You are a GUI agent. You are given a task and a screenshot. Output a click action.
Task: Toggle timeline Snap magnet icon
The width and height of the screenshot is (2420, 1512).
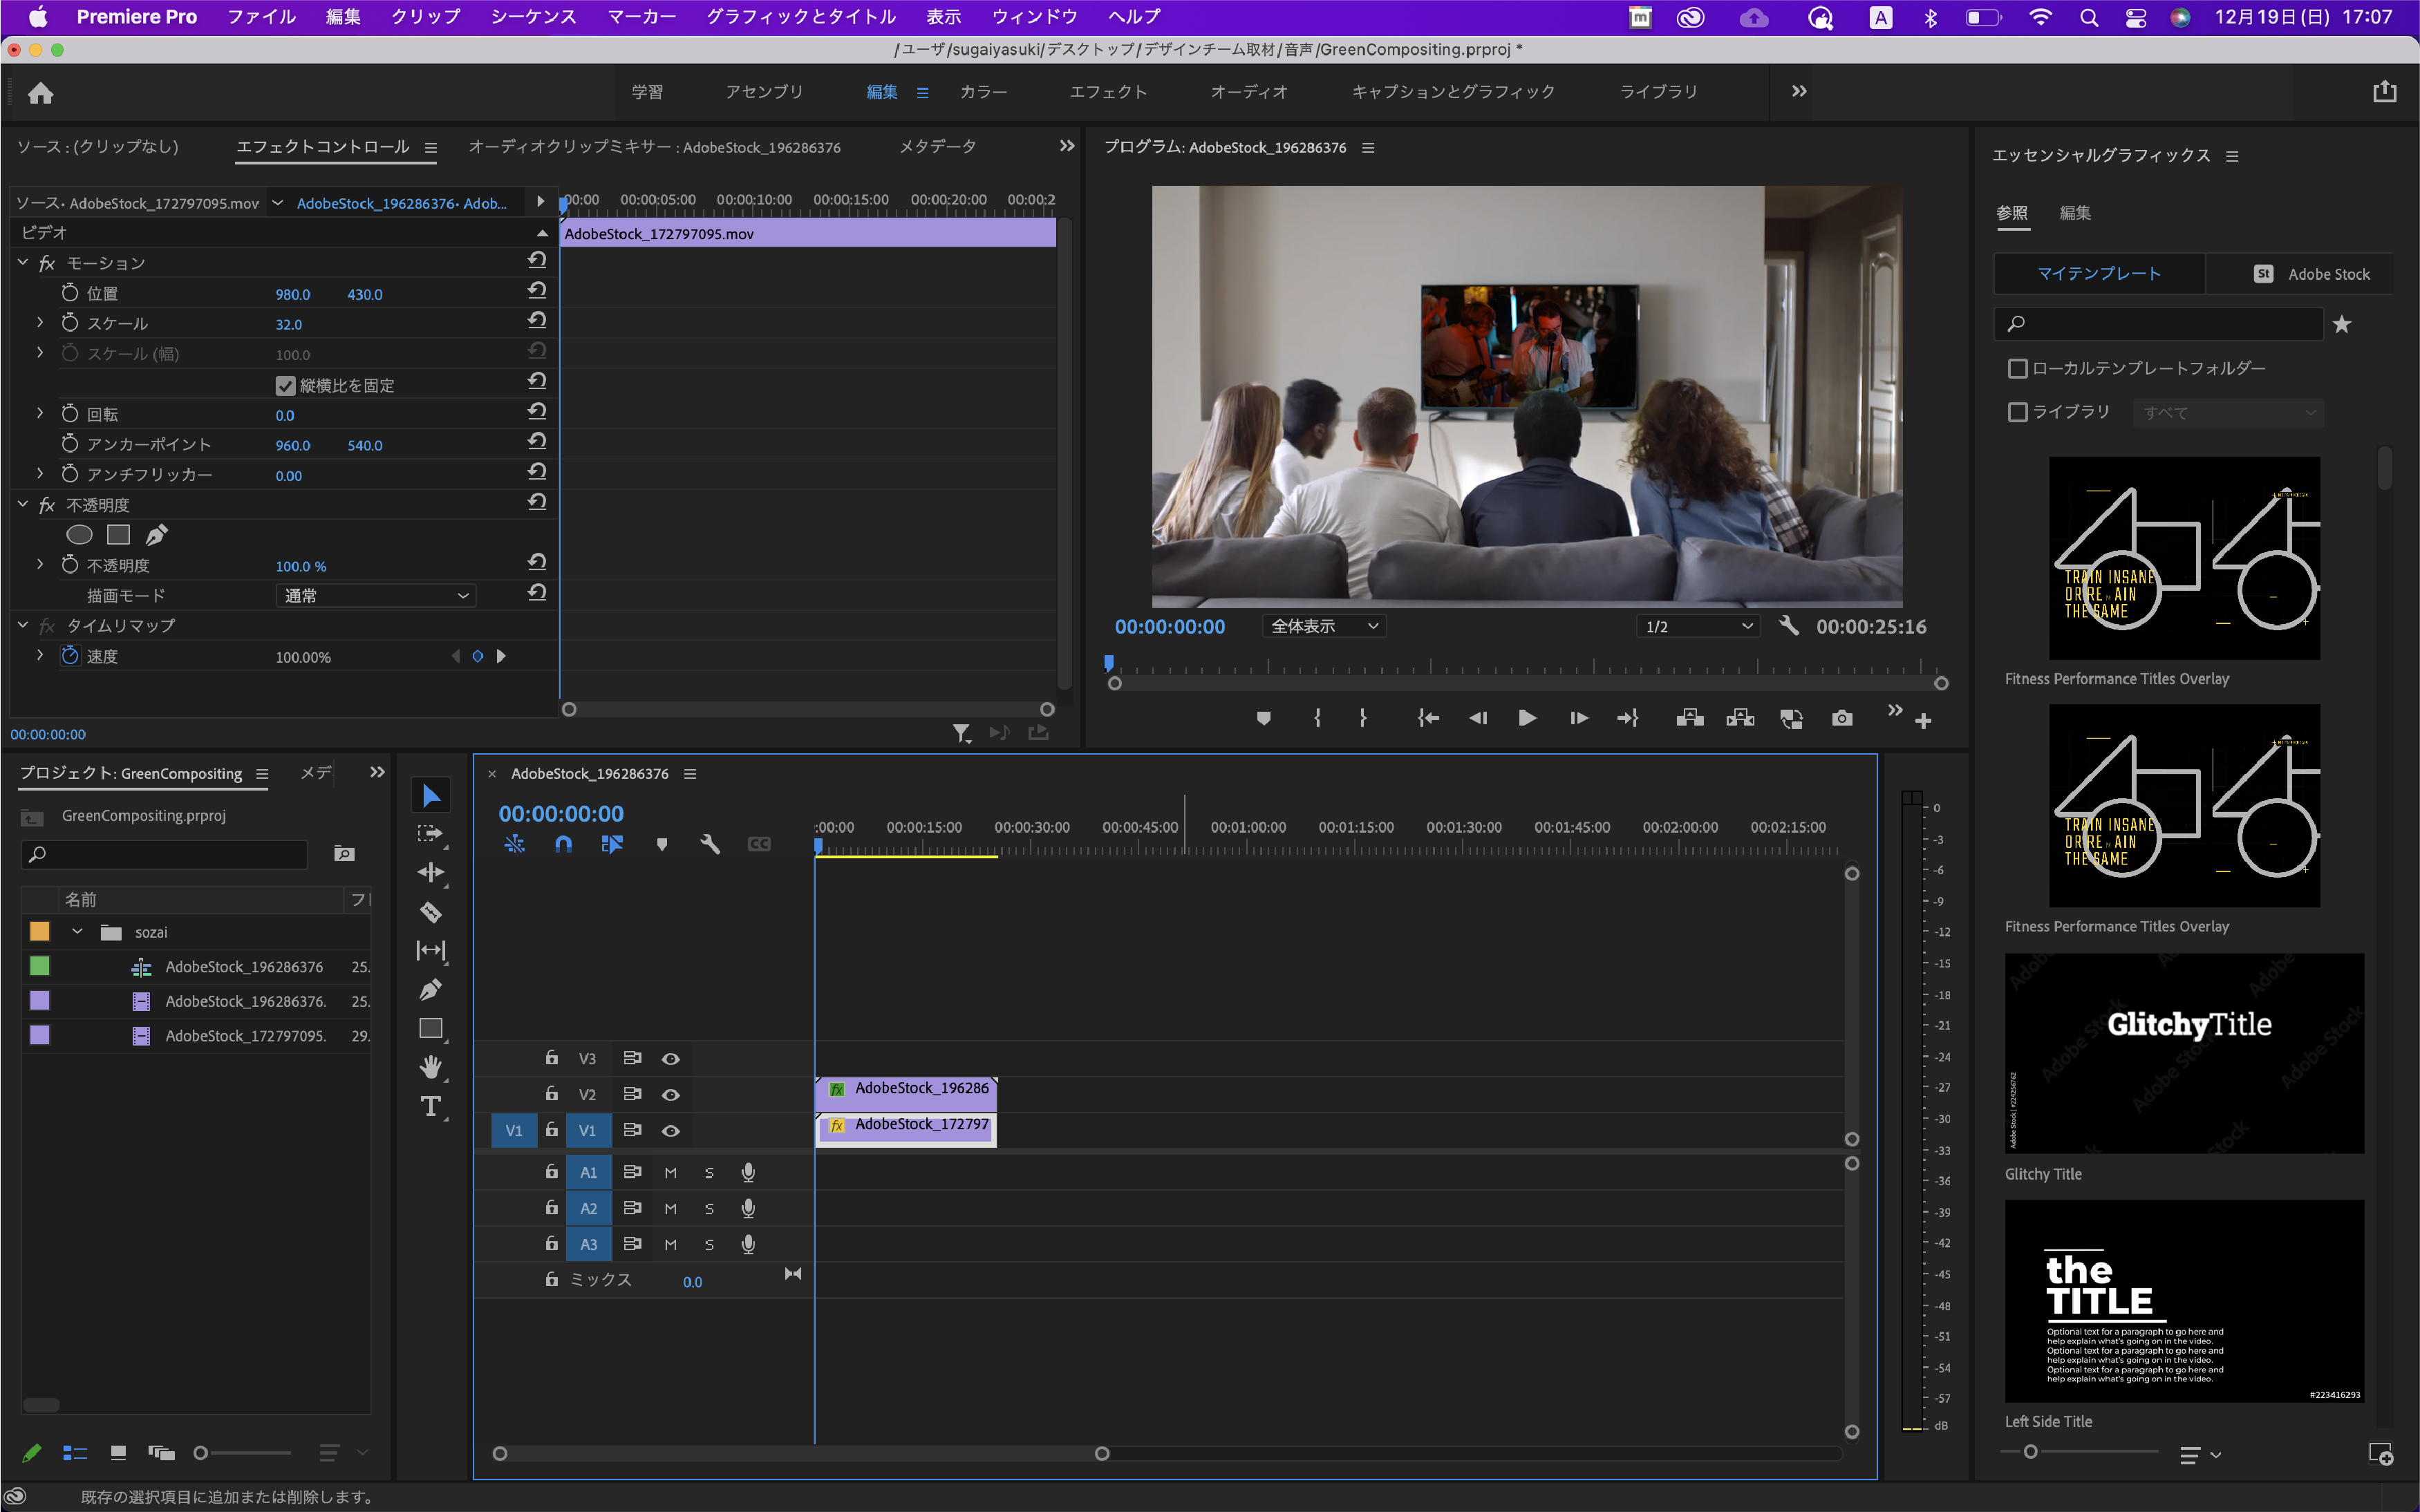pyautogui.click(x=563, y=844)
